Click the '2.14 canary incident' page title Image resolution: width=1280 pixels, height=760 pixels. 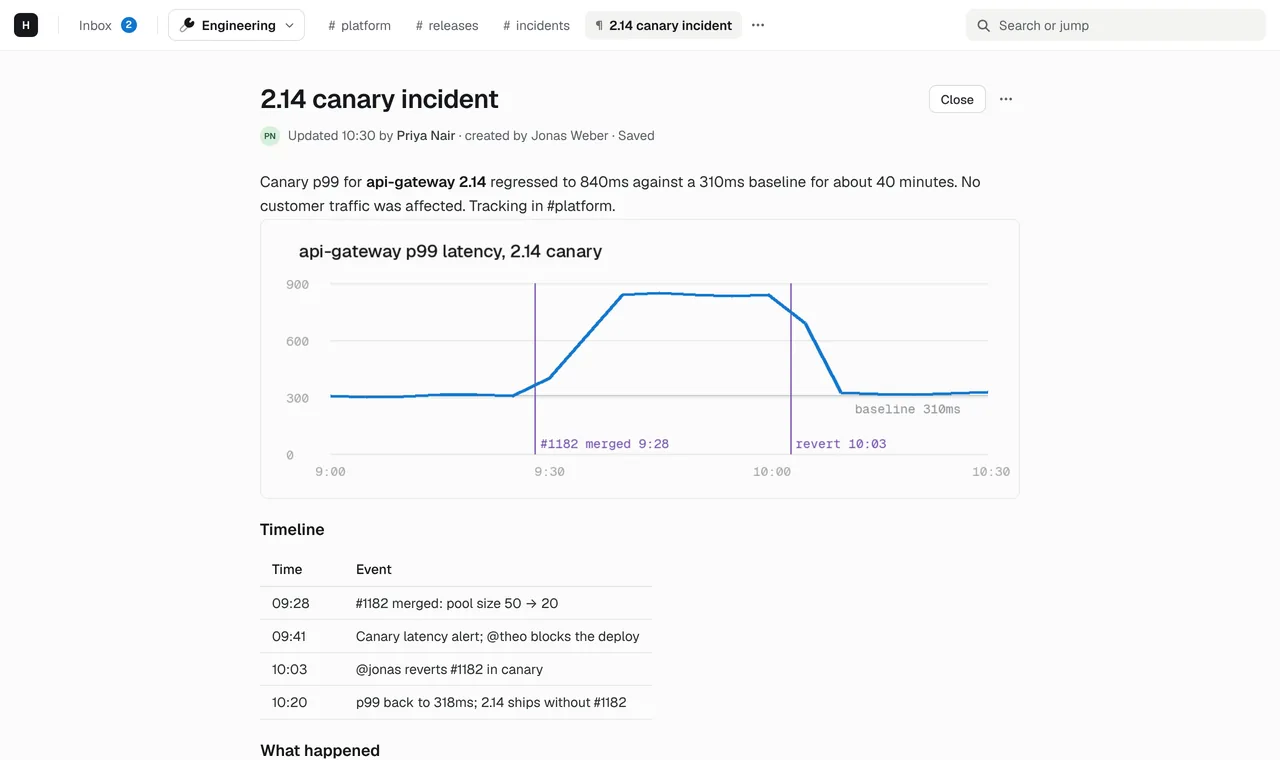379,99
